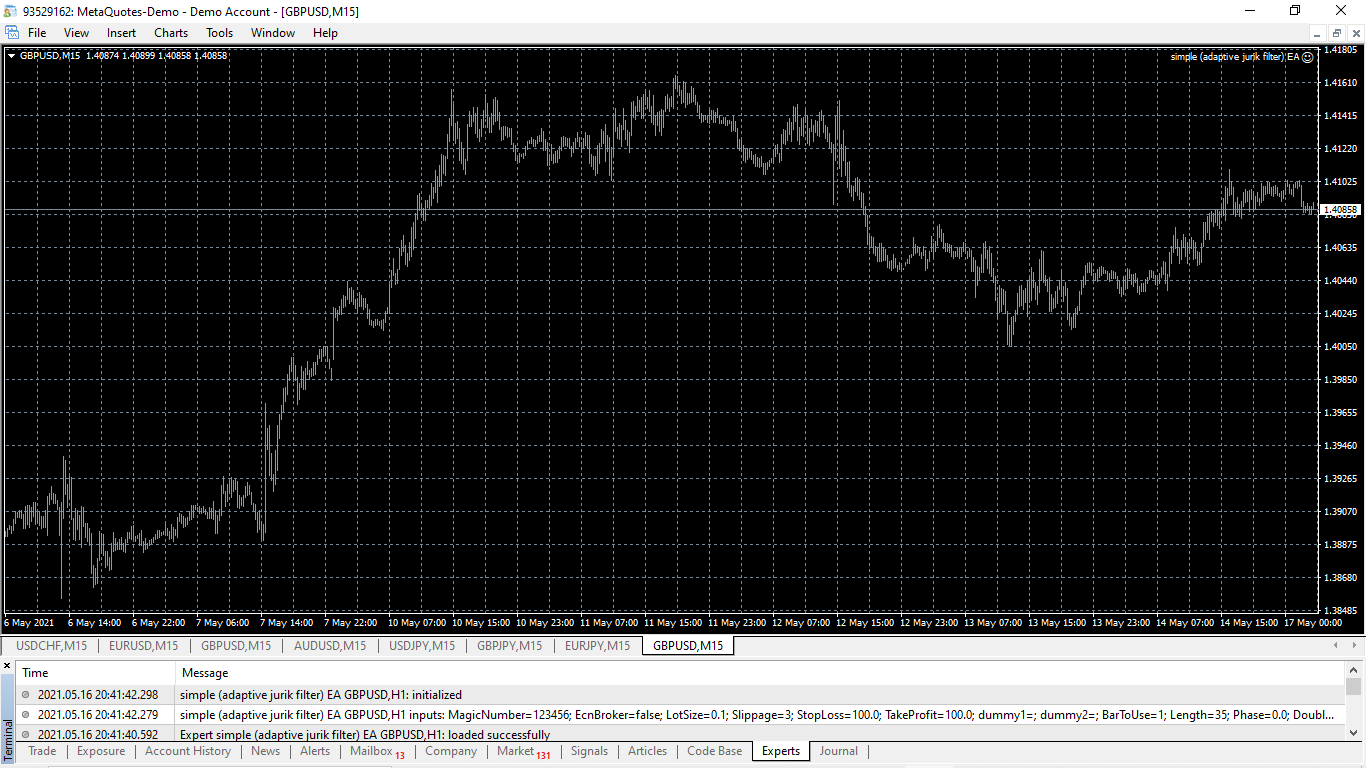Open the Journal tab in Terminal
The image size is (1366, 768).
pos(839,751)
